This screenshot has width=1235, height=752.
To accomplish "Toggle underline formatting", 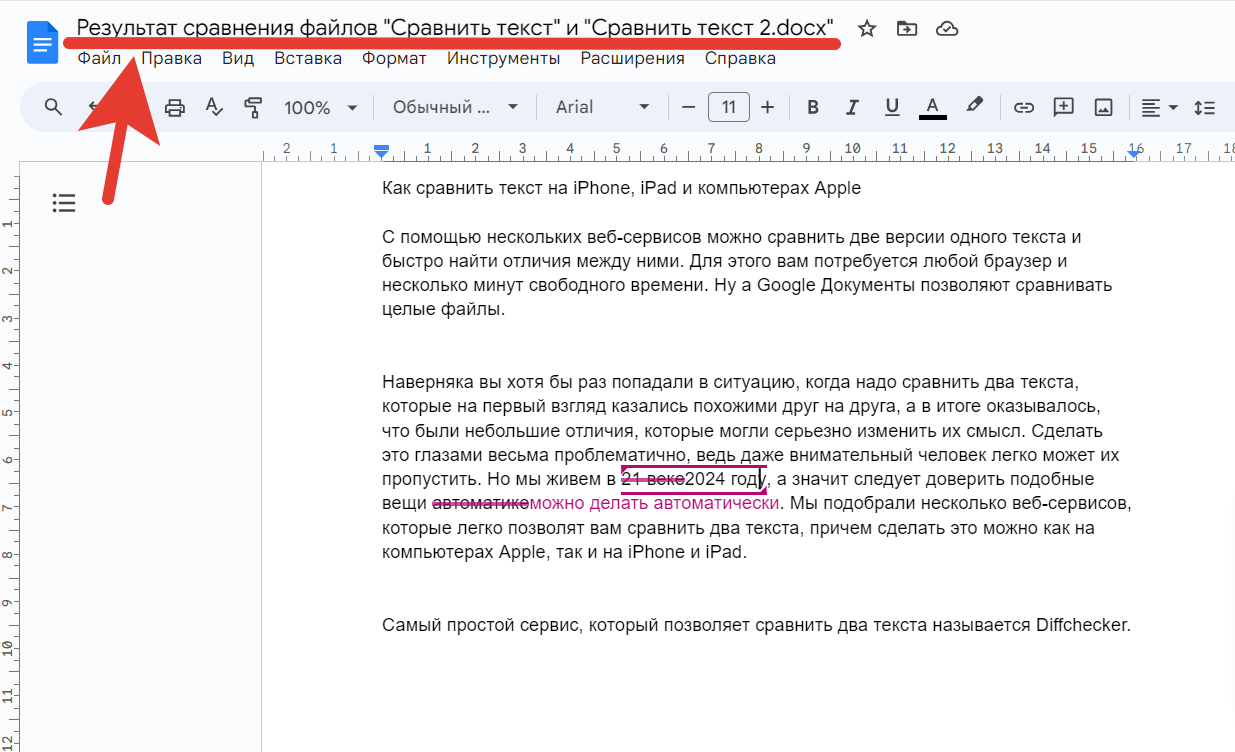I will click(892, 107).
